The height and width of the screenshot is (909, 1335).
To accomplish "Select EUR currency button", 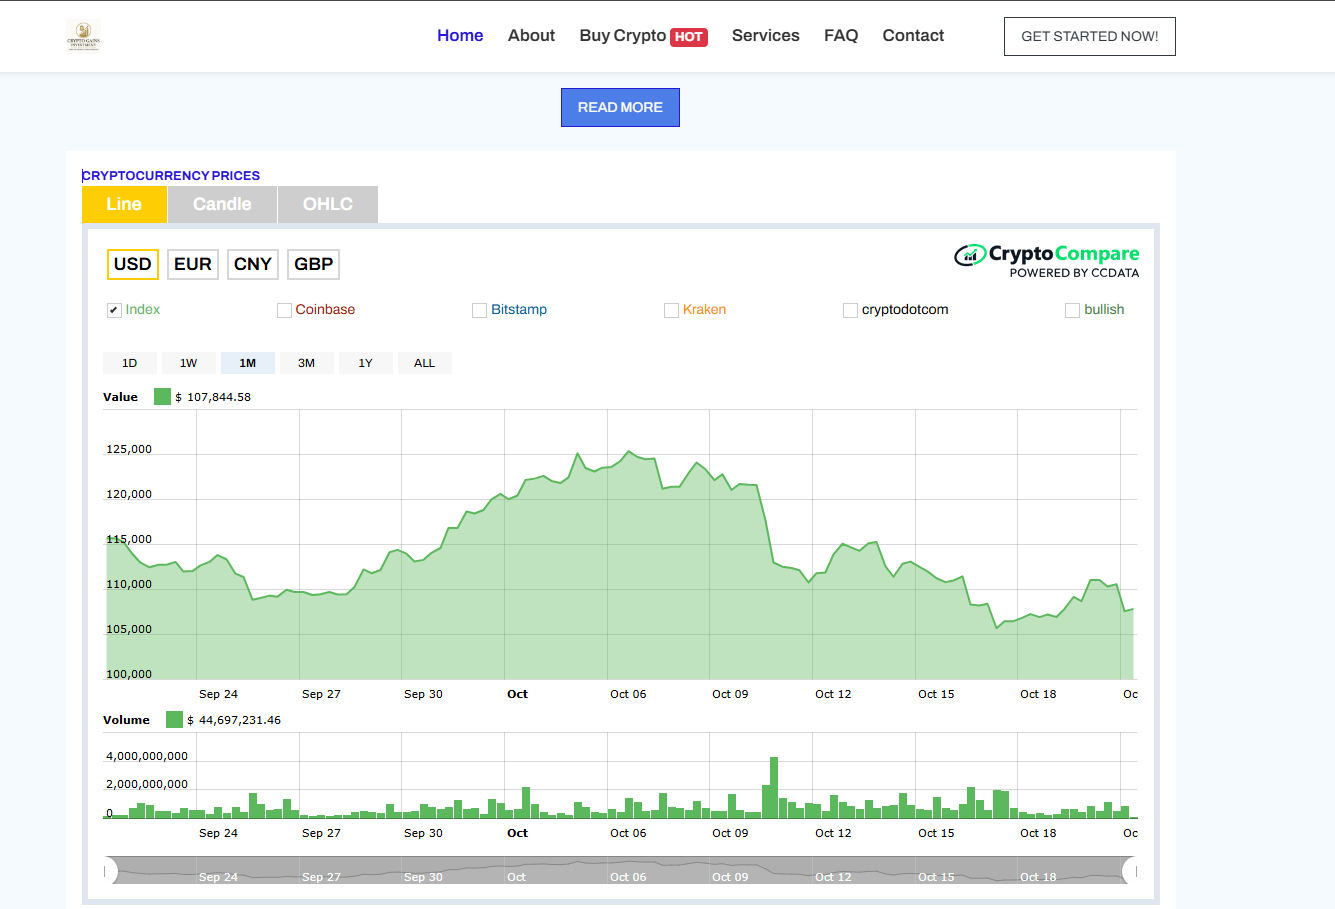I will (192, 264).
